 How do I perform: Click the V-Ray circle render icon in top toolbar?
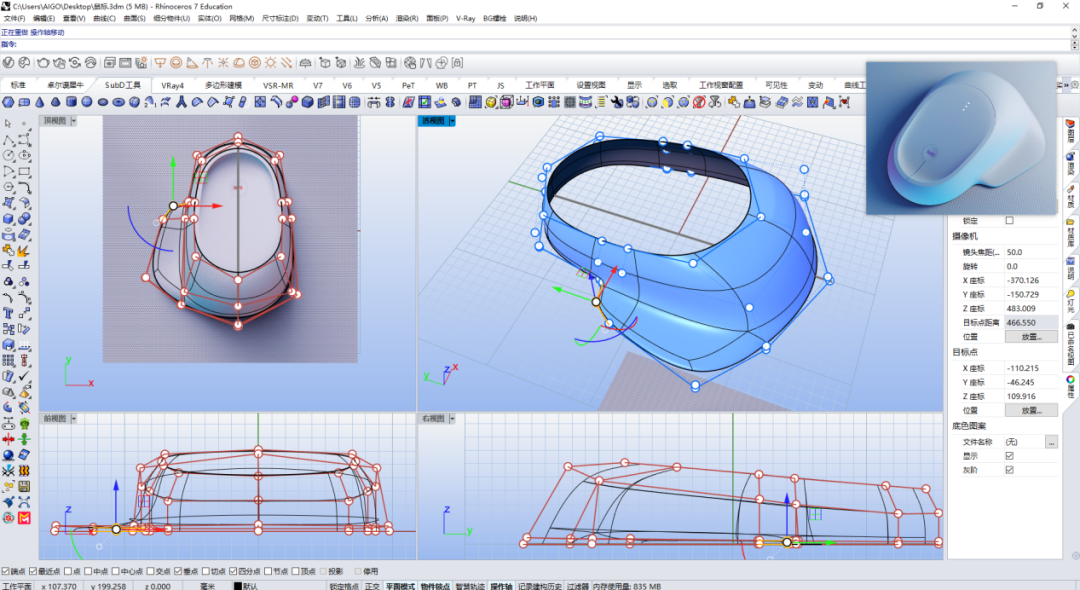(8, 63)
